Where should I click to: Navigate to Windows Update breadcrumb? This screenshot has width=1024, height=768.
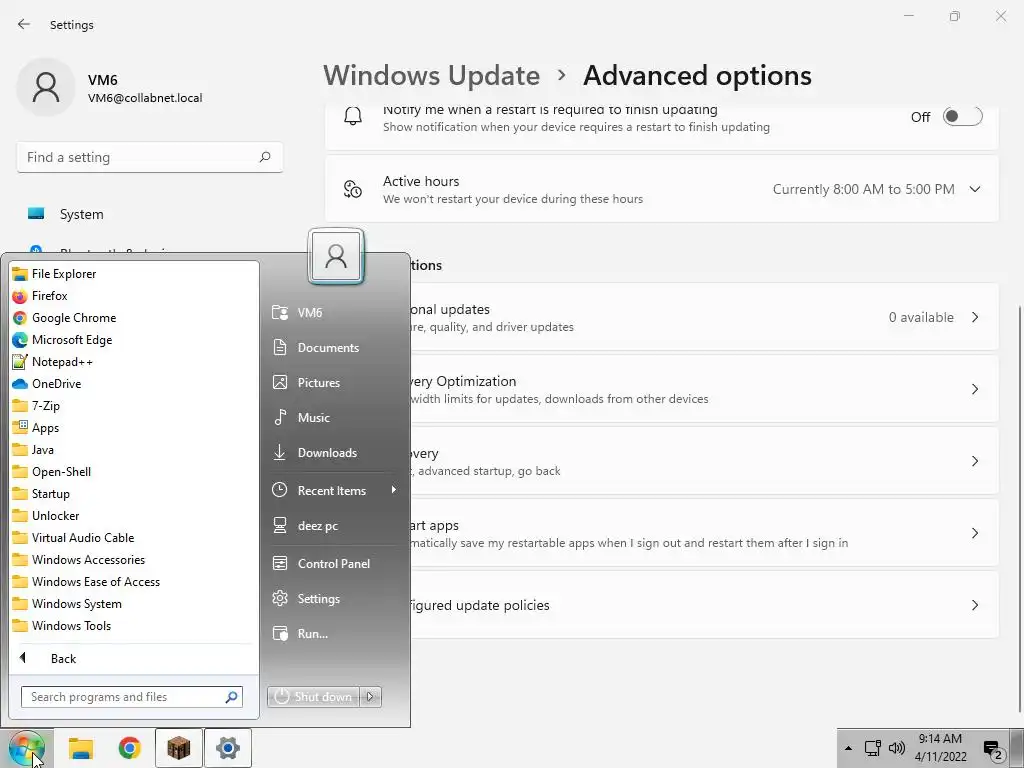tap(432, 76)
